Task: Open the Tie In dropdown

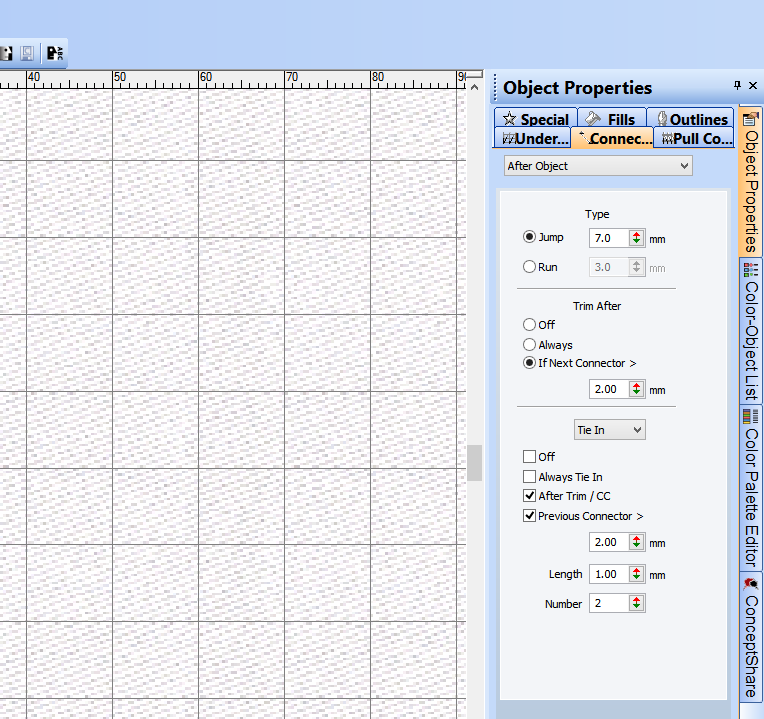Action: (610, 430)
